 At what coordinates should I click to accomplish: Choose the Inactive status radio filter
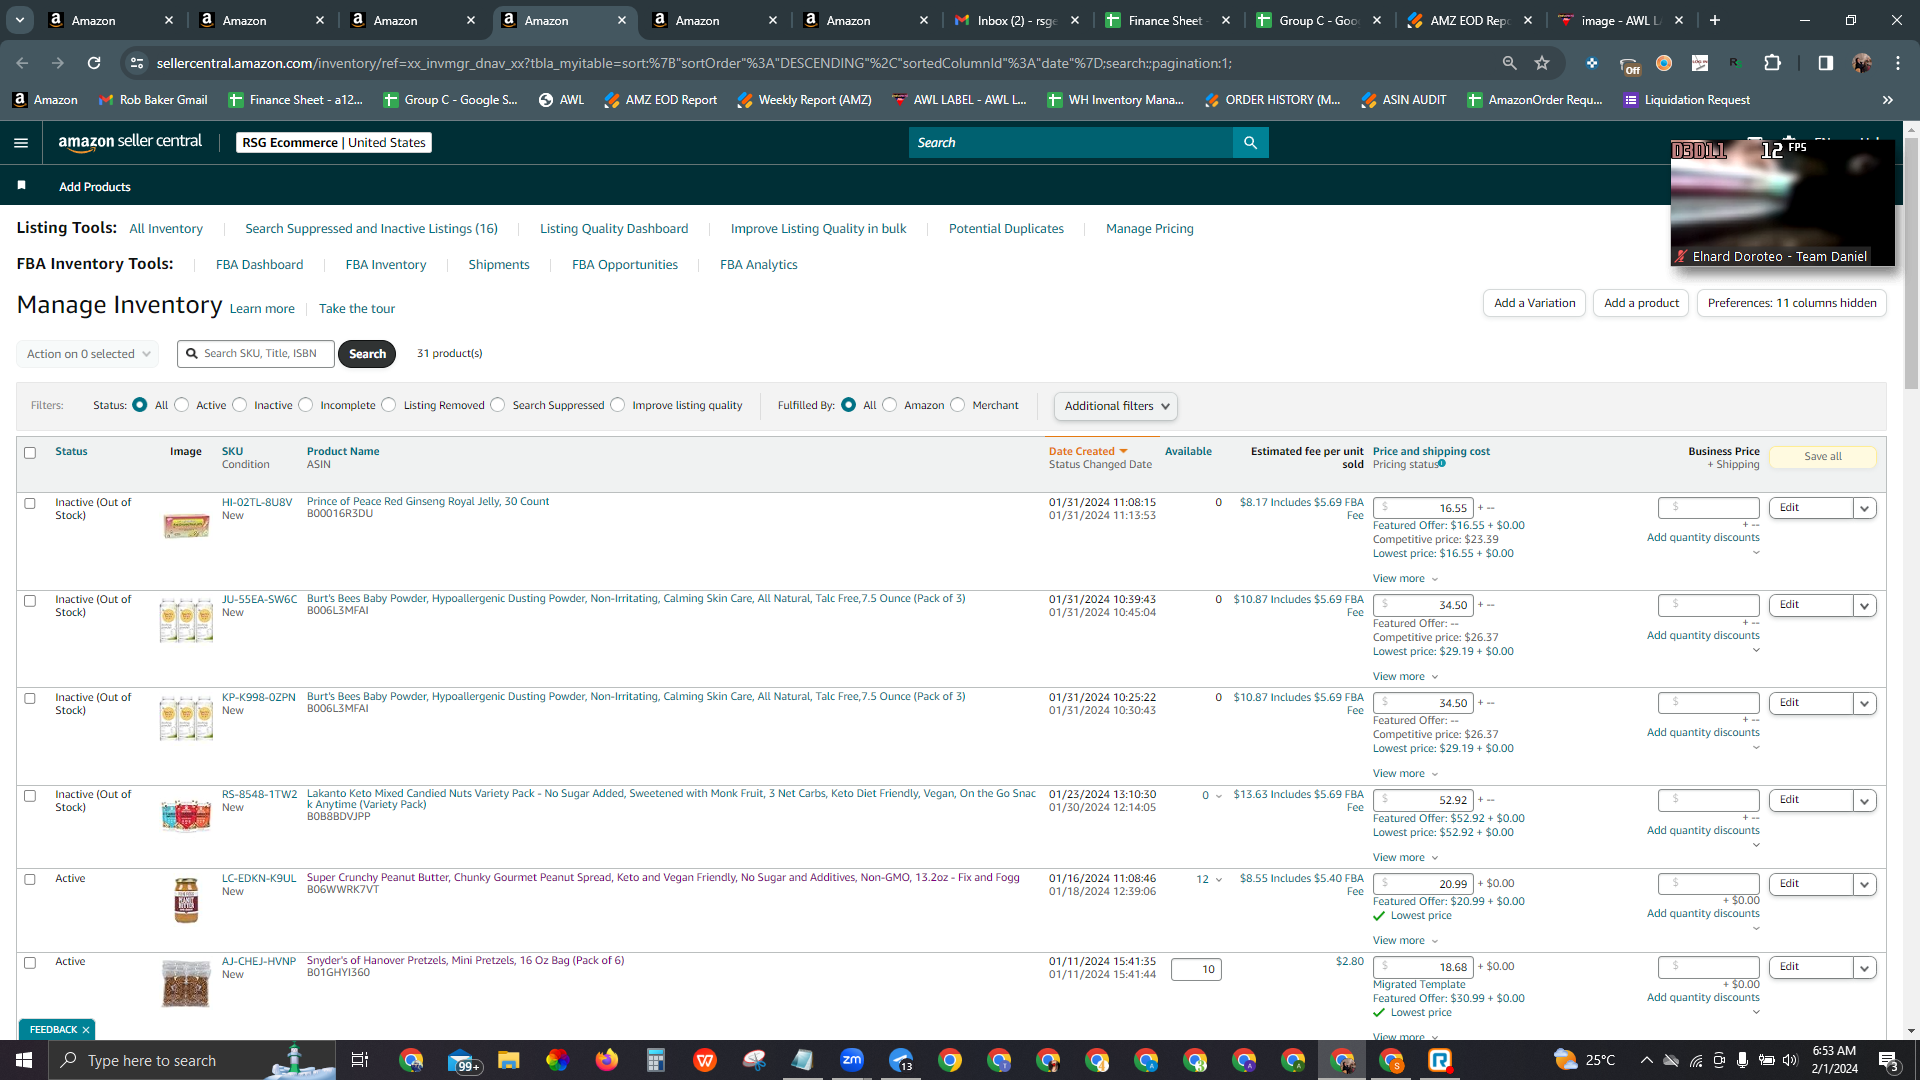(239, 405)
